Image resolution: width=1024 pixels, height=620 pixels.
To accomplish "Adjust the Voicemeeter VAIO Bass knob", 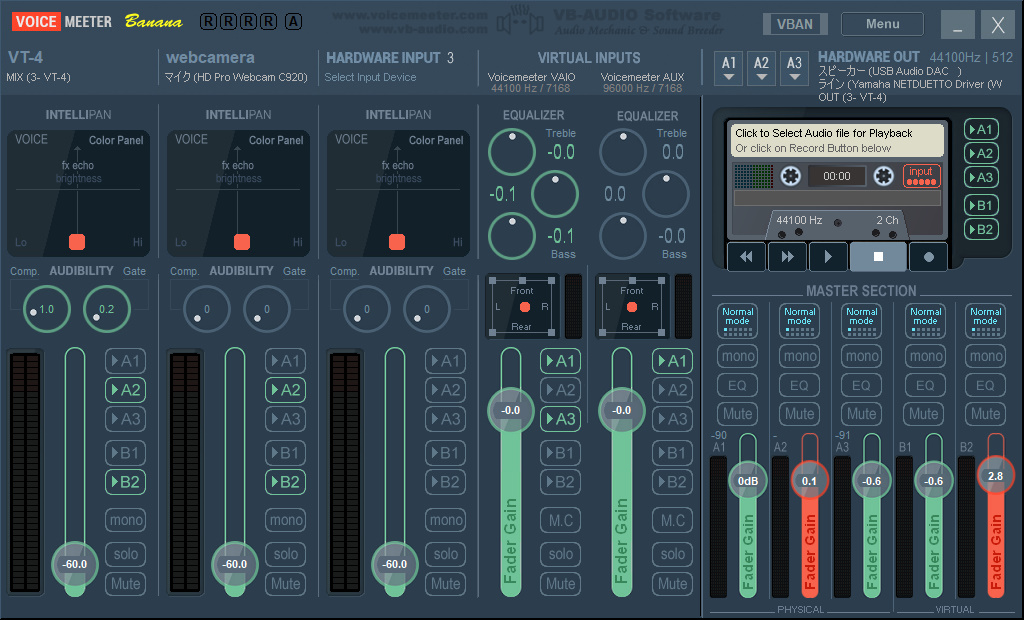I will 512,237.
